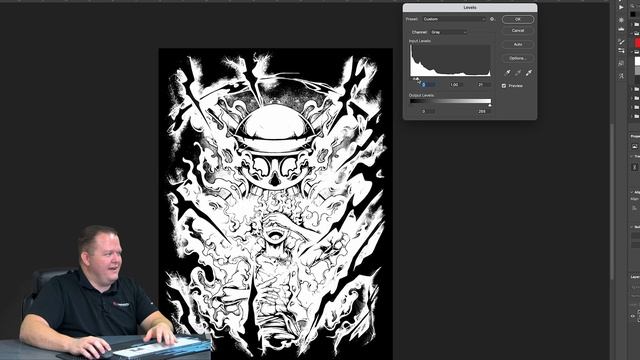Image resolution: width=640 pixels, height=360 pixels.
Task: Open the histogram panel icon
Action: coord(621,29)
